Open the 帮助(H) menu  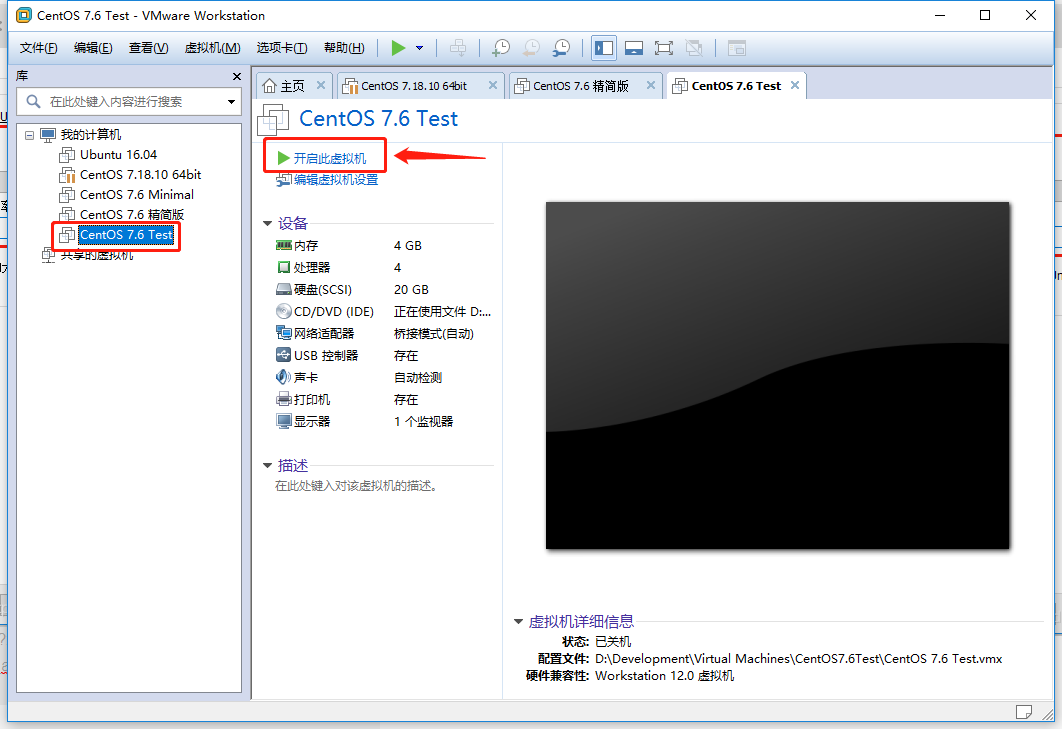[344, 48]
